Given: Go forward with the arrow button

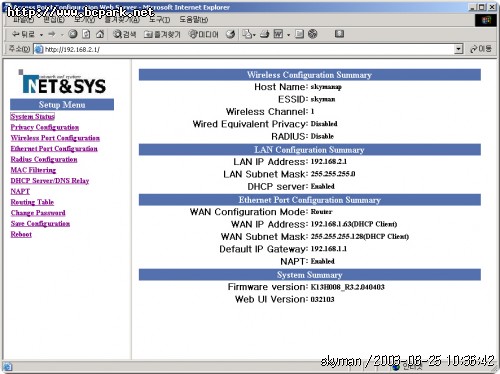Looking at the screenshot, I should point(52,34).
